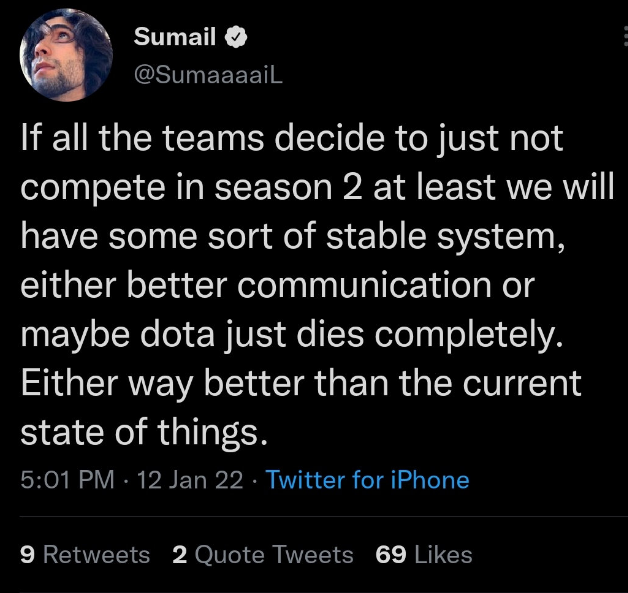View the 9 Retweets list
Image resolution: width=628 pixels, height=593 pixels.
85,554
